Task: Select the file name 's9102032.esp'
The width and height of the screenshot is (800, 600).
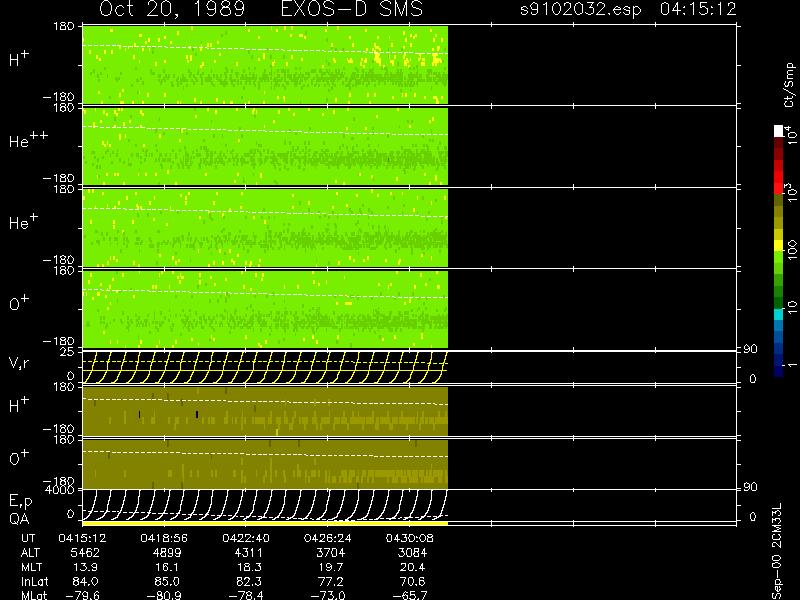Action: point(581,9)
